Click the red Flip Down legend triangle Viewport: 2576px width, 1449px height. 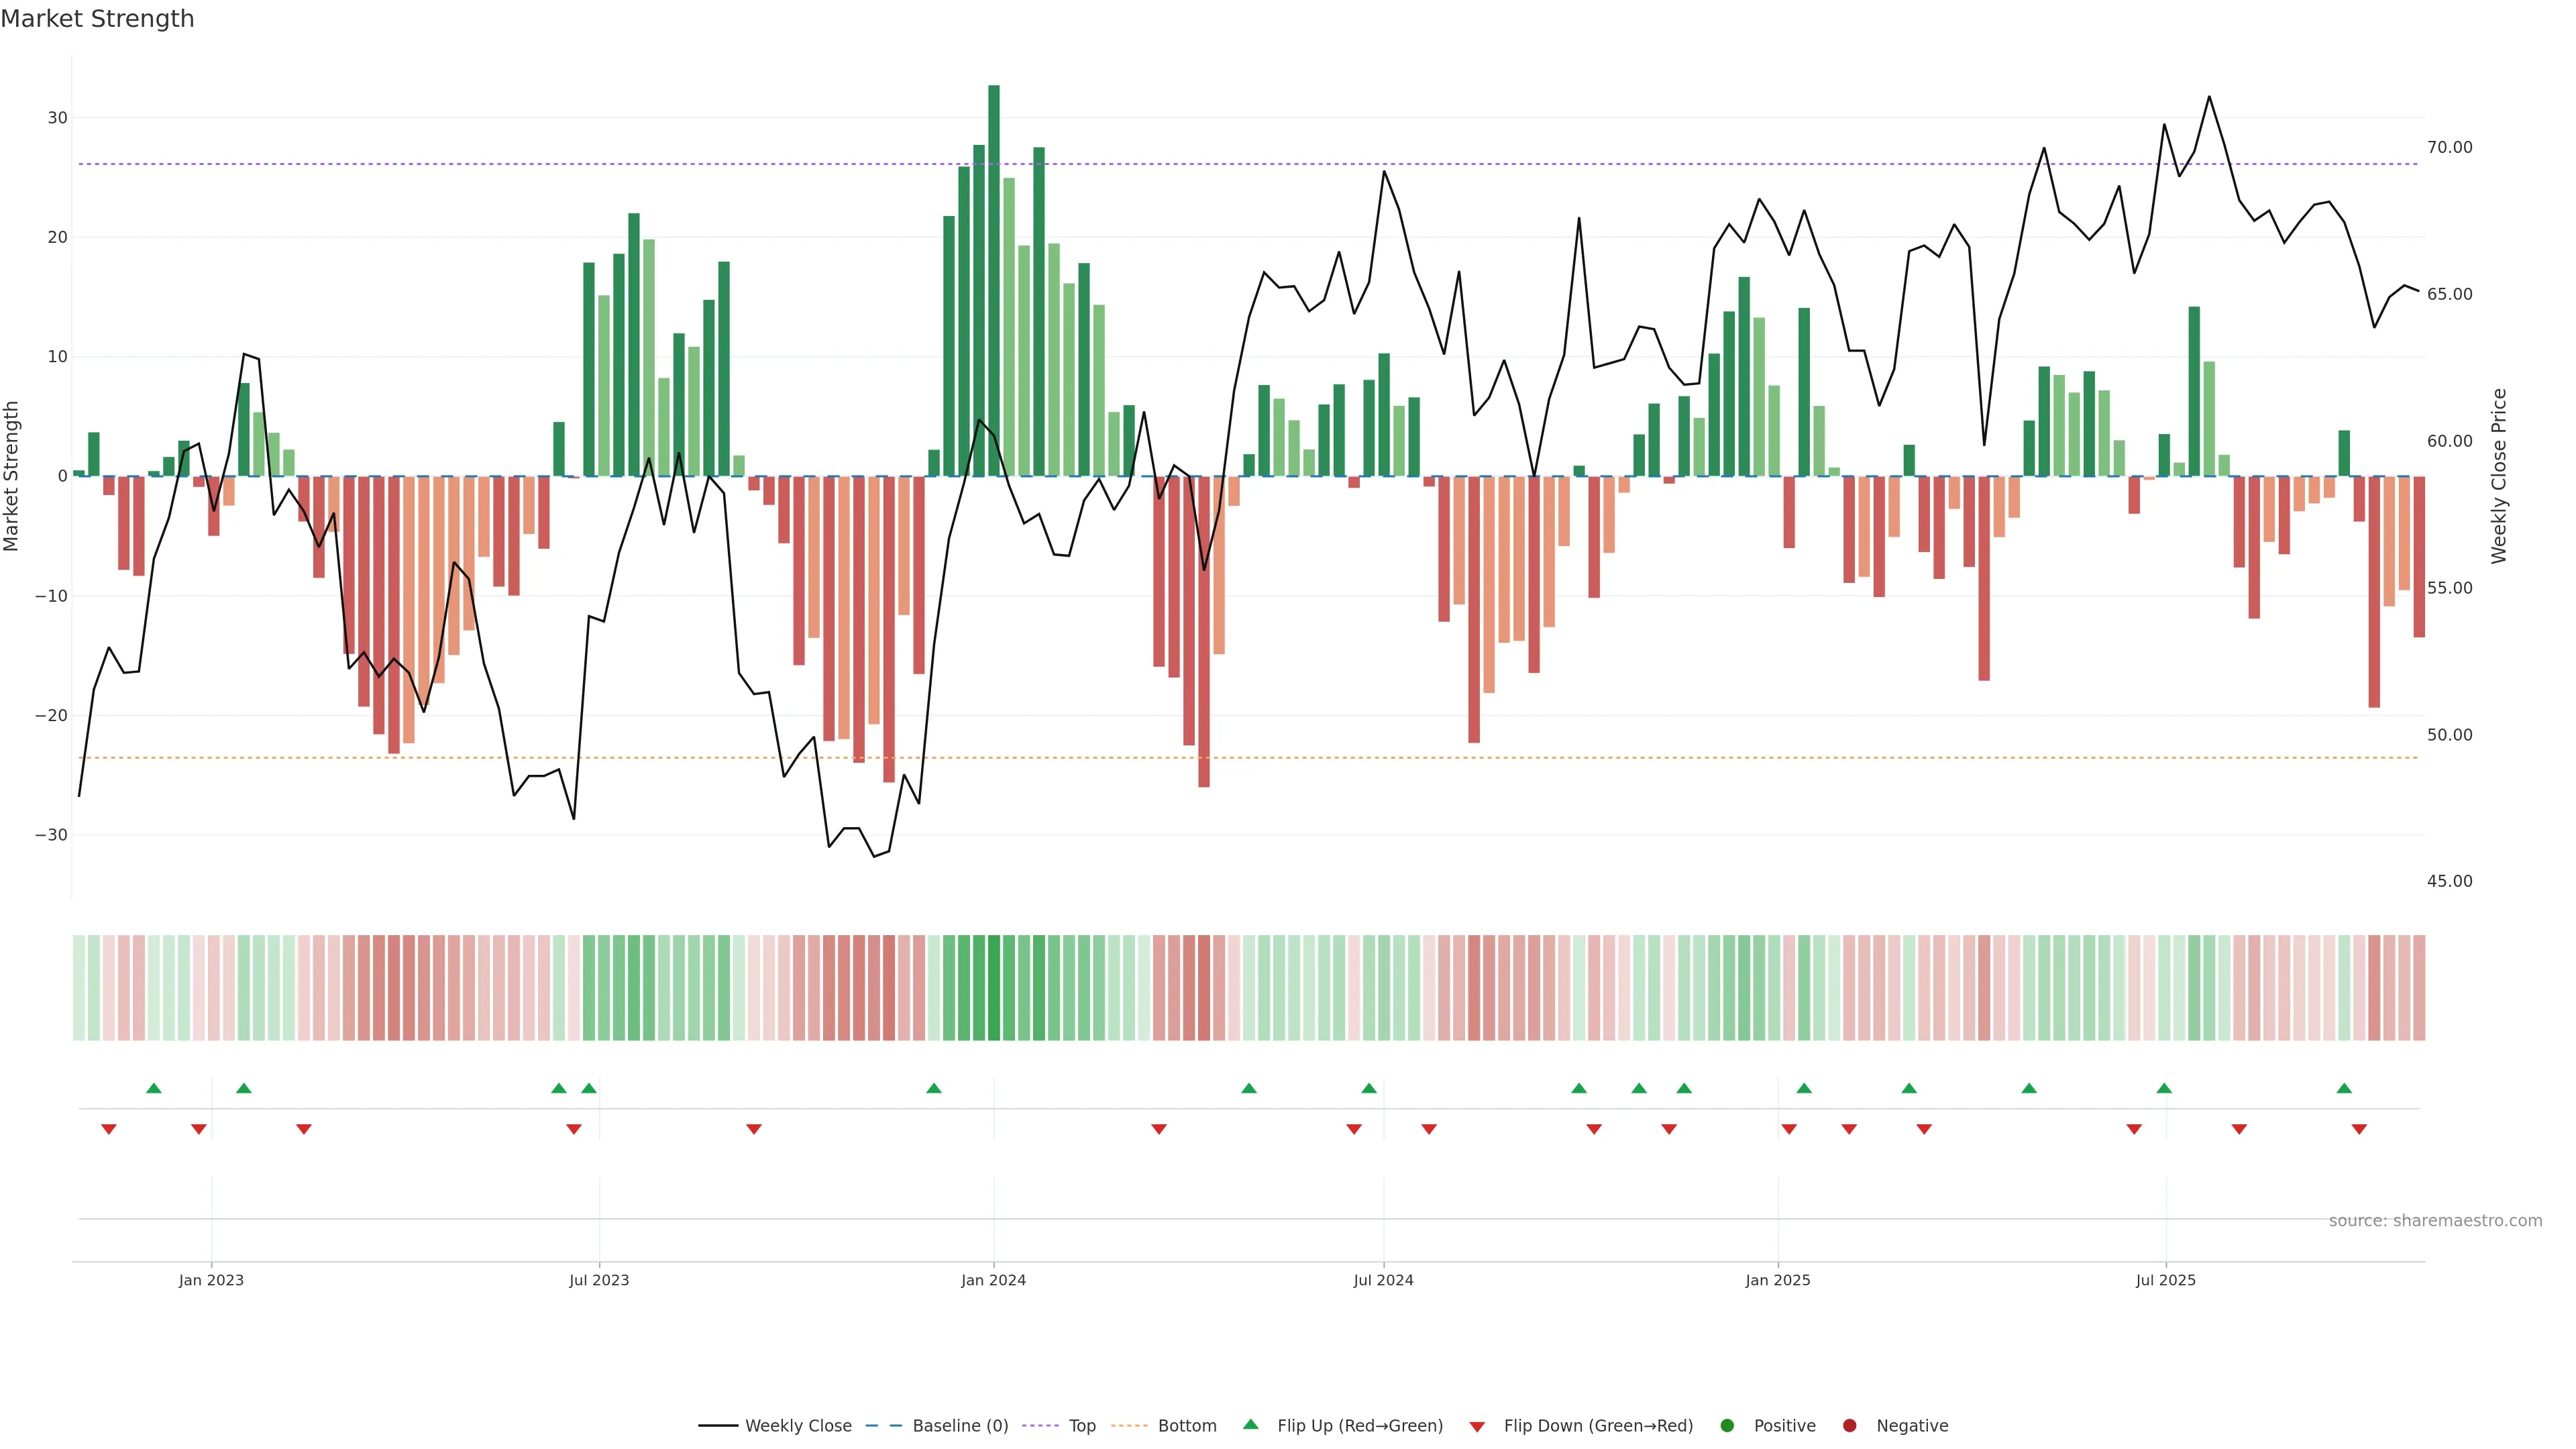click(x=1477, y=1427)
